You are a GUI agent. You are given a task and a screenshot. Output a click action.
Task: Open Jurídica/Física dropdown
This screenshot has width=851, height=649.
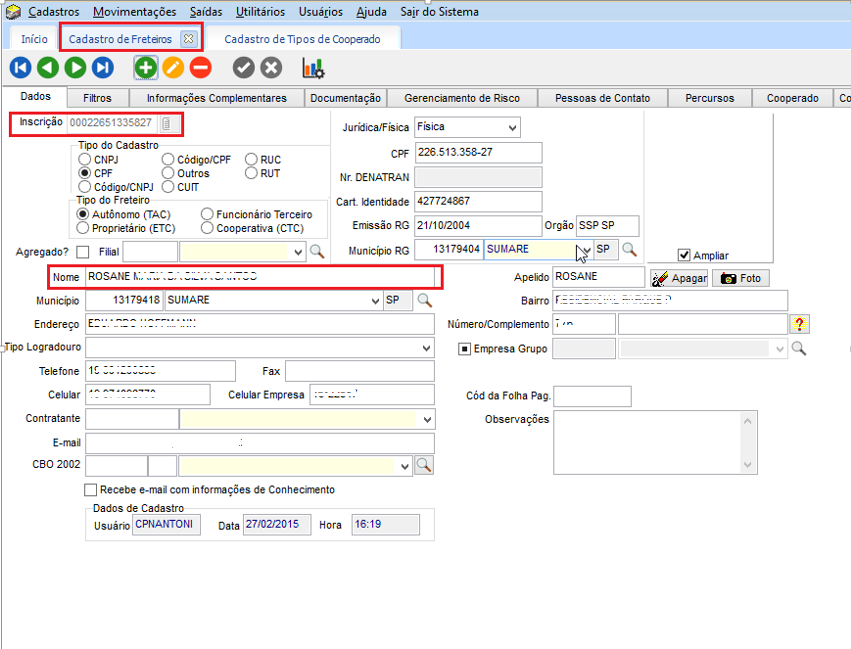[512, 128]
